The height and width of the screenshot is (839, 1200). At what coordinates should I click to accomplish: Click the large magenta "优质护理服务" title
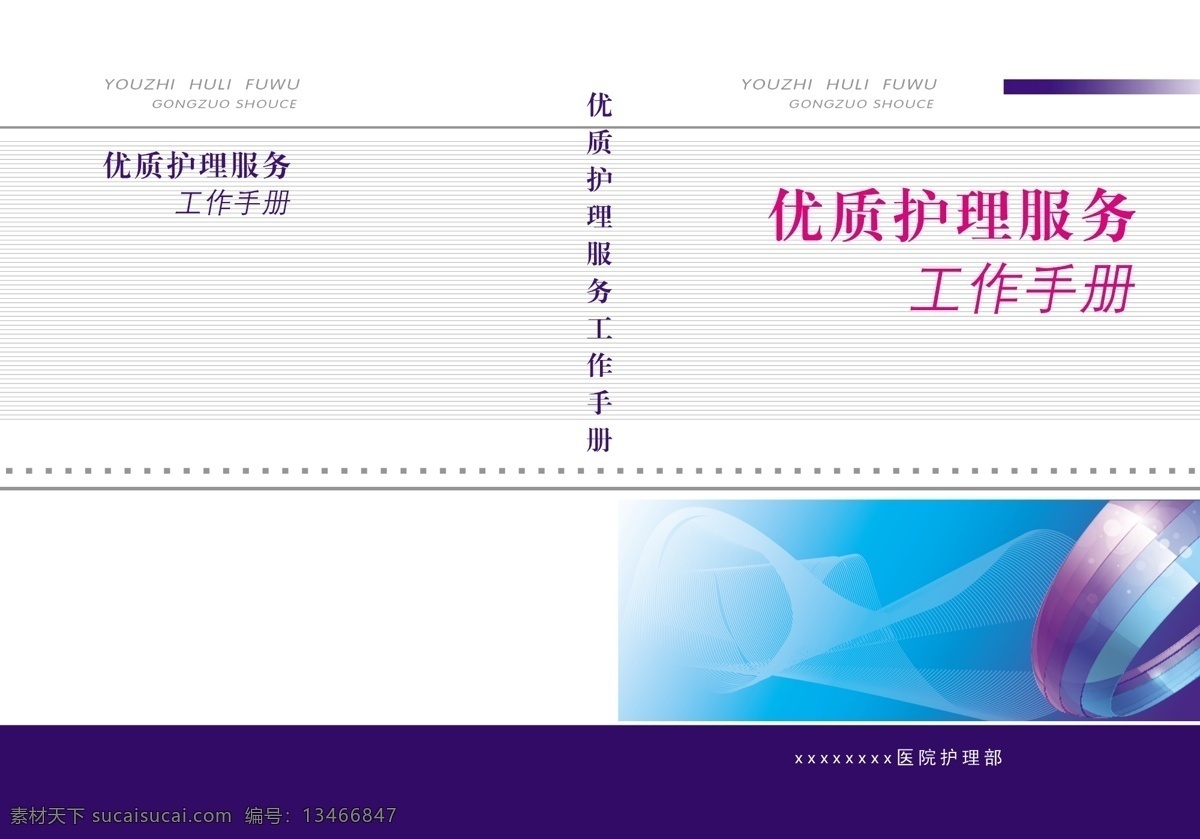[x=953, y=216]
